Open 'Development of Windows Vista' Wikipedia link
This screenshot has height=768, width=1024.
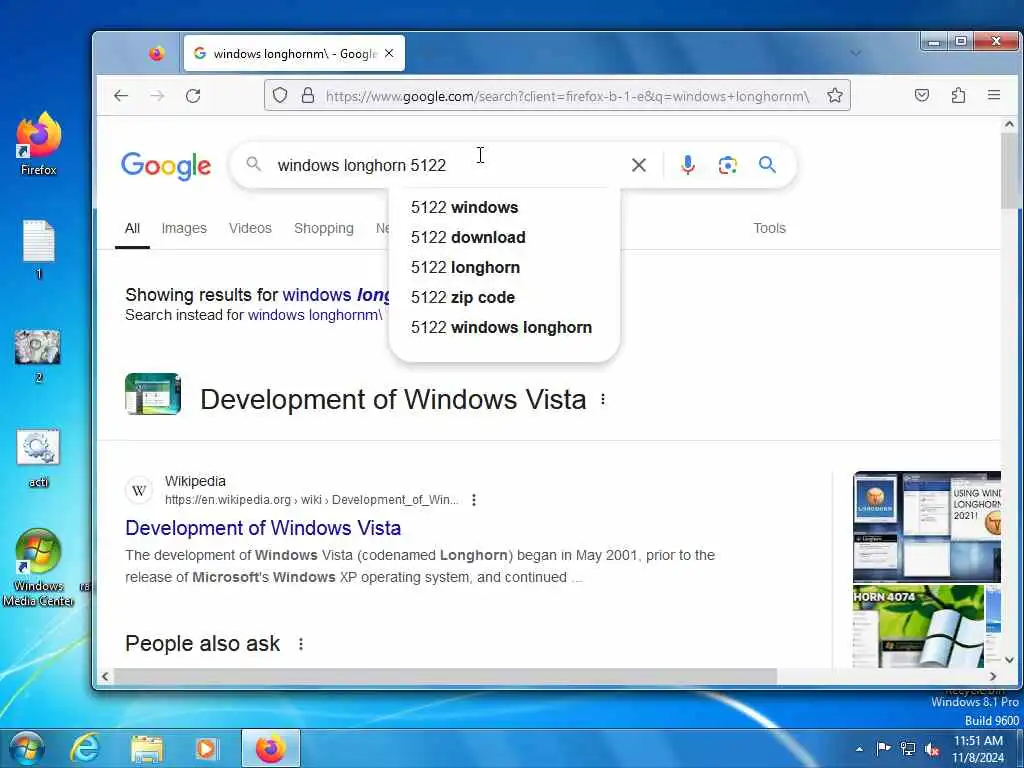[x=263, y=528]
